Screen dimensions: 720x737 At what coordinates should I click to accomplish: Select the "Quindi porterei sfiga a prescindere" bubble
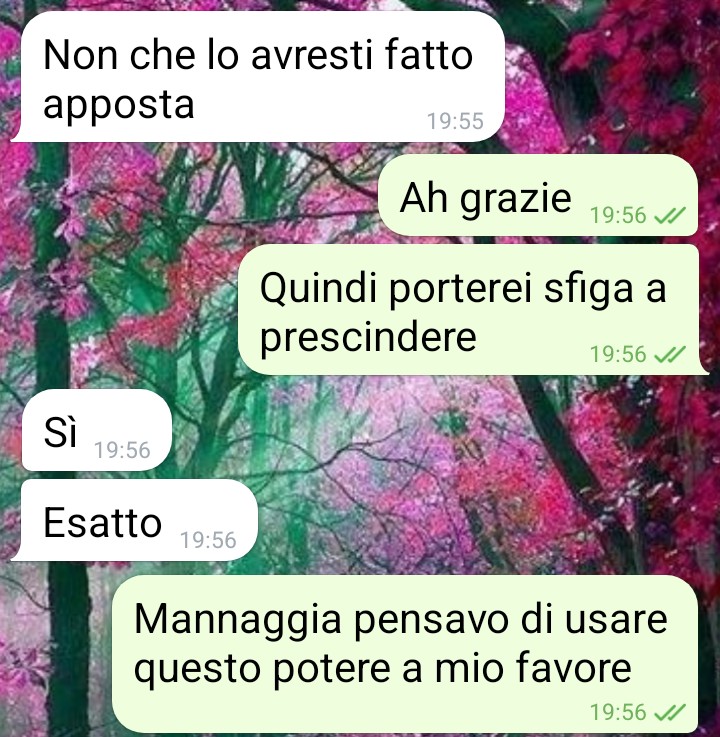click(x=473, y=309)
